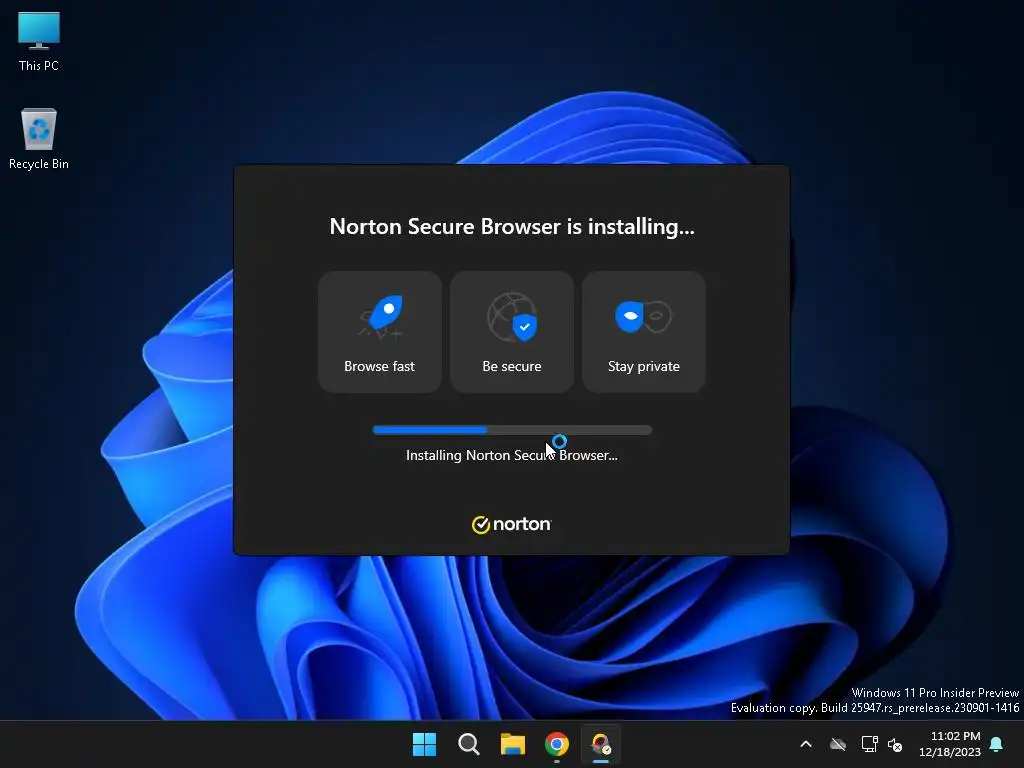Open the clock showing 11:02 PM

(950, 744)
